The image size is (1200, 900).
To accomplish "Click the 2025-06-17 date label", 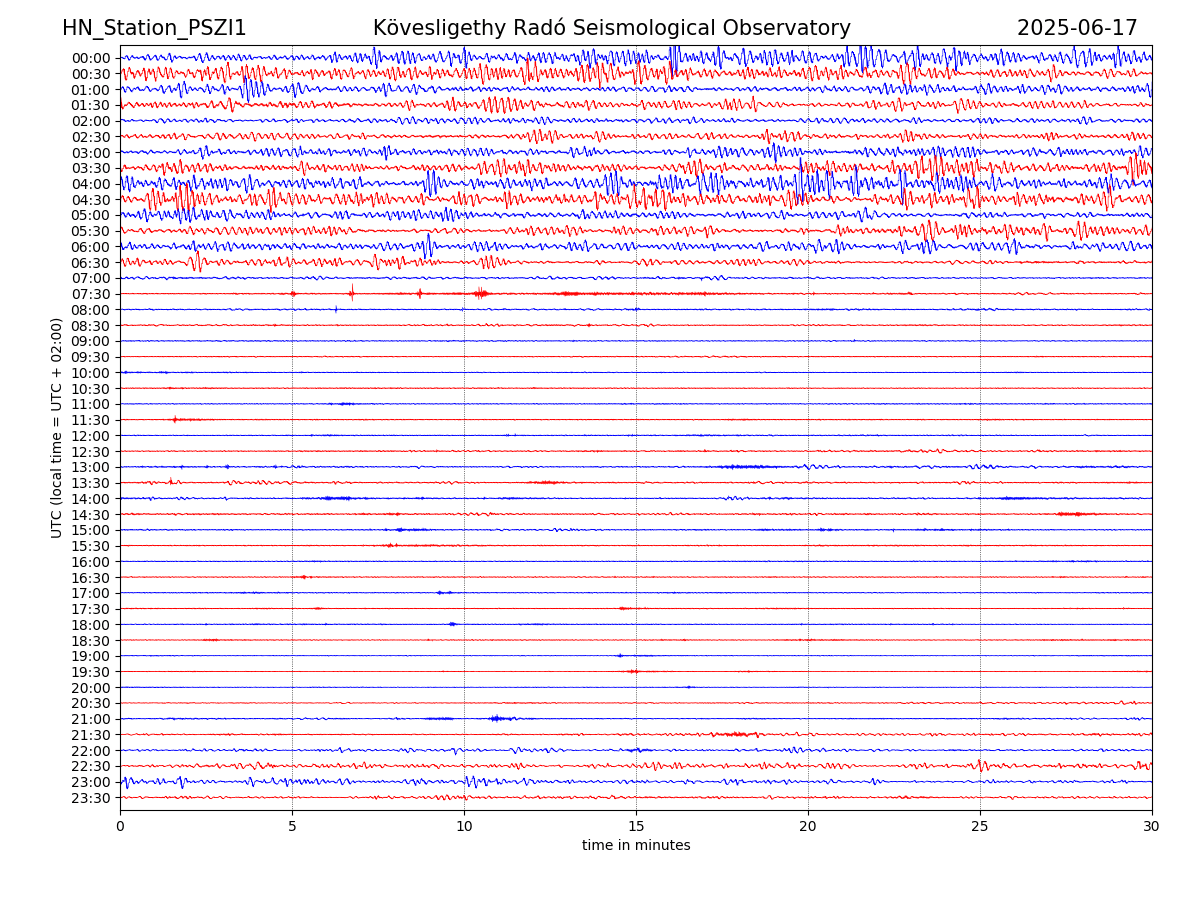I will pos(1077,29).
